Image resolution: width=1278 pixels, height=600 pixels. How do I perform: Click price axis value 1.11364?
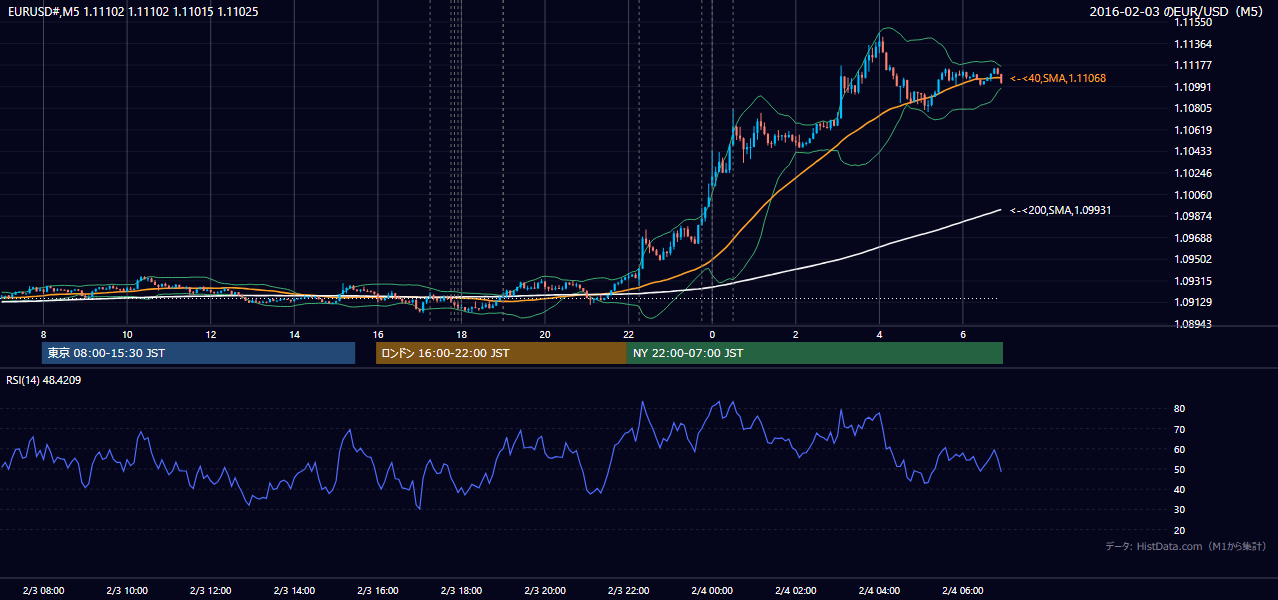[x=1194, y=44]
